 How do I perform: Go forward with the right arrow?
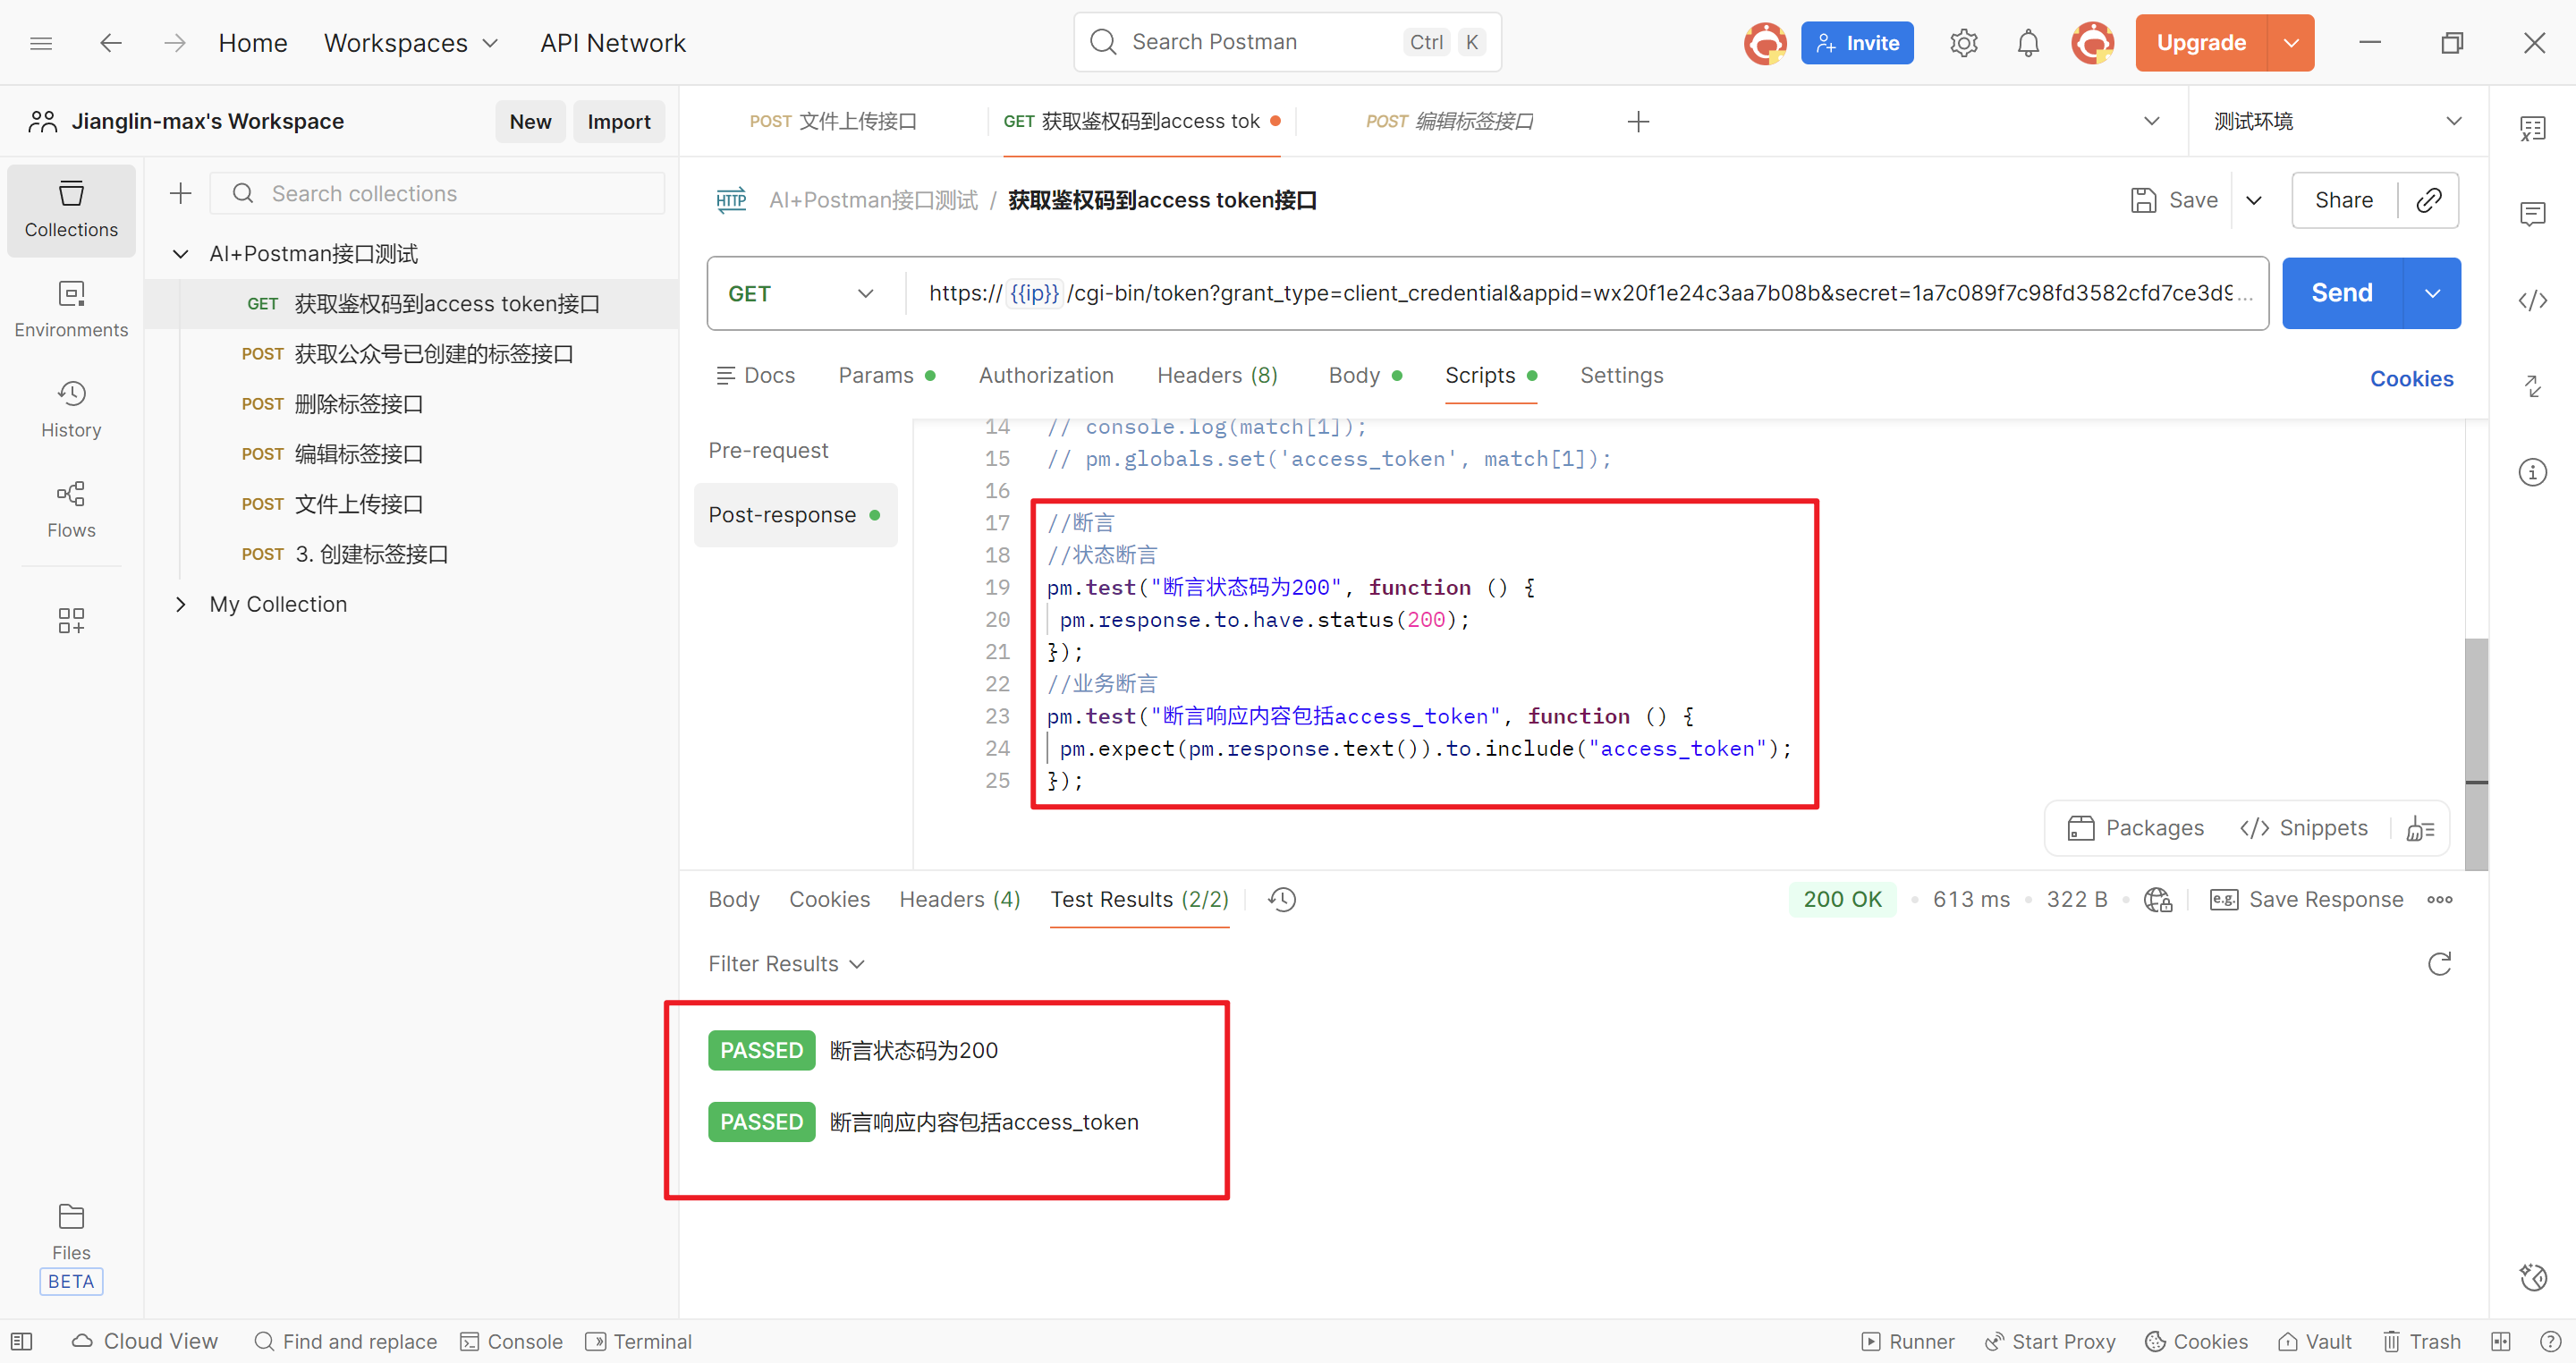[x=175, y=43]
